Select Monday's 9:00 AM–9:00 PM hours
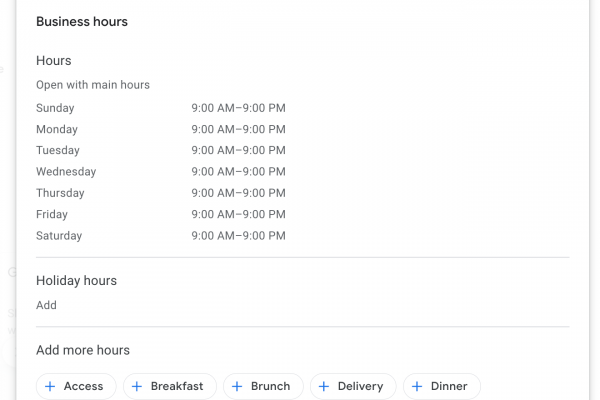 coord(238,129)
